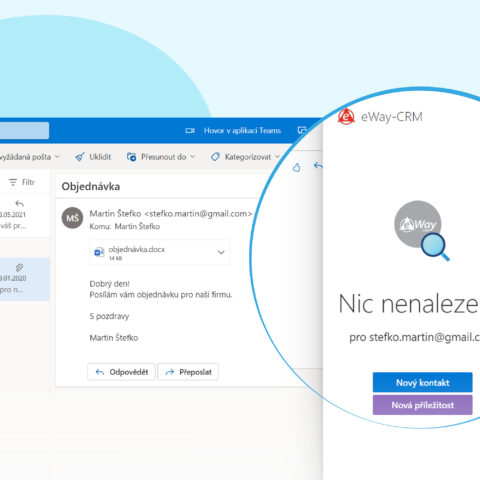
Task: Click the search box in blue header
Action: pyautogui.click(x=24, y=130)
